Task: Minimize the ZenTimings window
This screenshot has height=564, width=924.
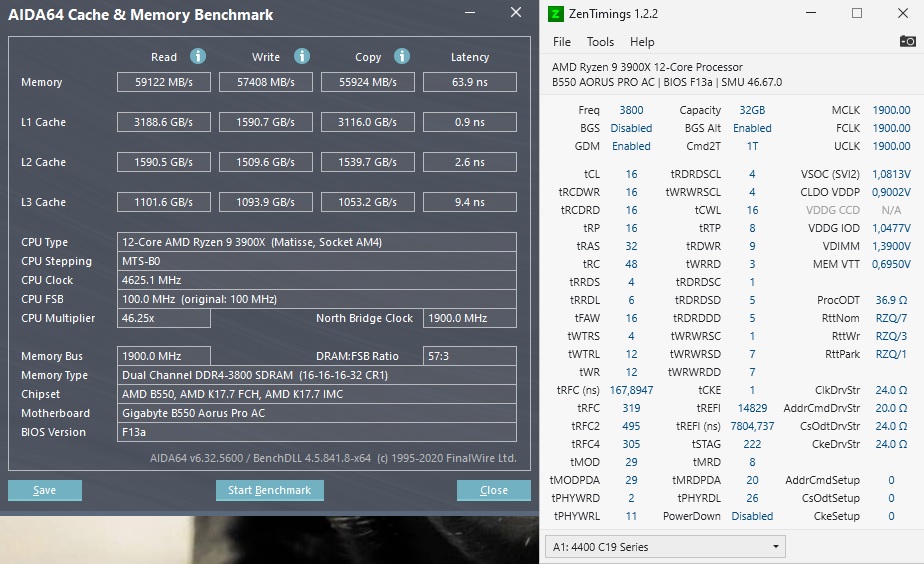Action: point(811,13)
